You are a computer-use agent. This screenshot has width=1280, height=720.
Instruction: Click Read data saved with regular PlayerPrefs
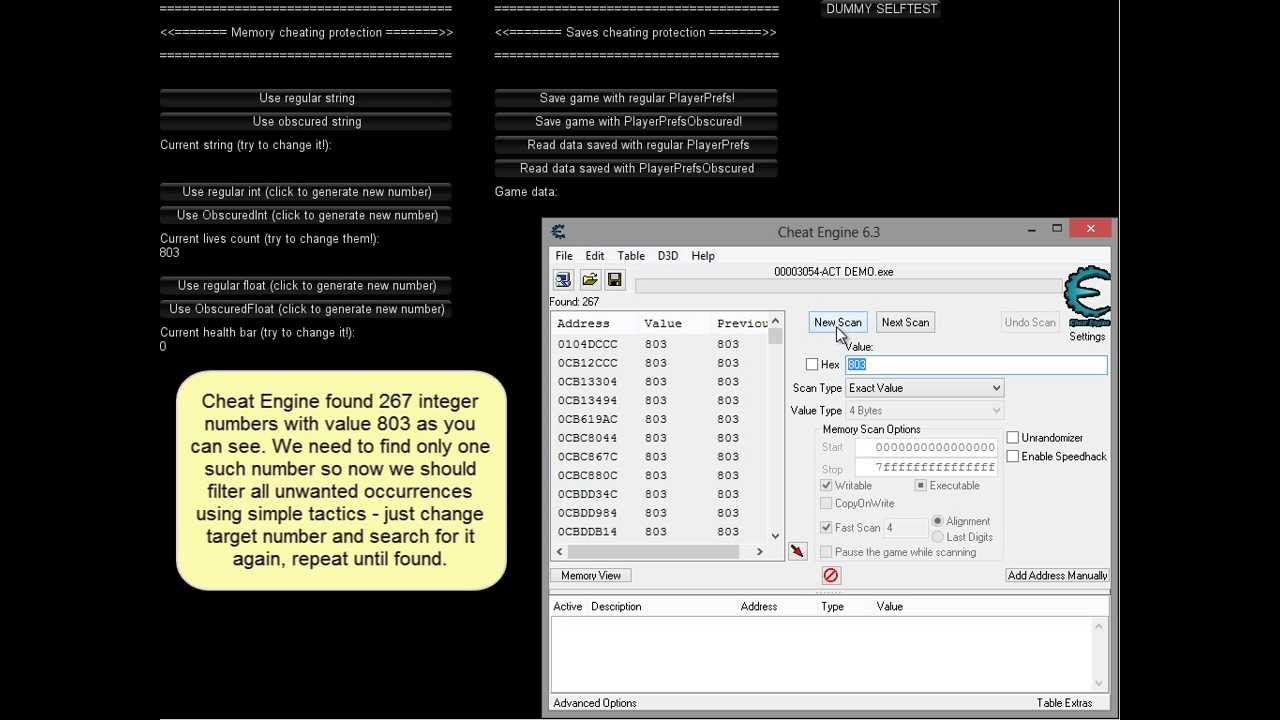pyautogui.click(x=636, y=145)
